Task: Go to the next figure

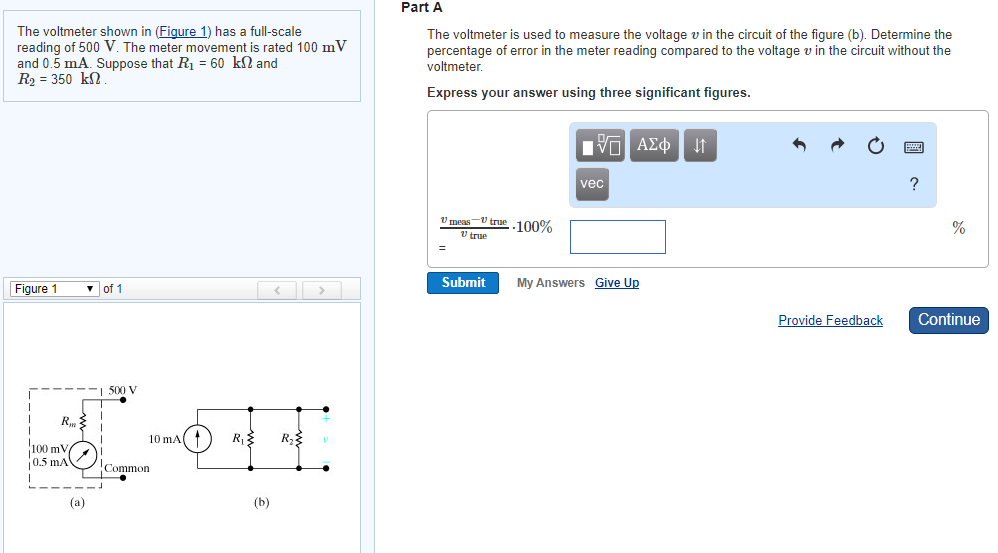Action: point(321,290)
